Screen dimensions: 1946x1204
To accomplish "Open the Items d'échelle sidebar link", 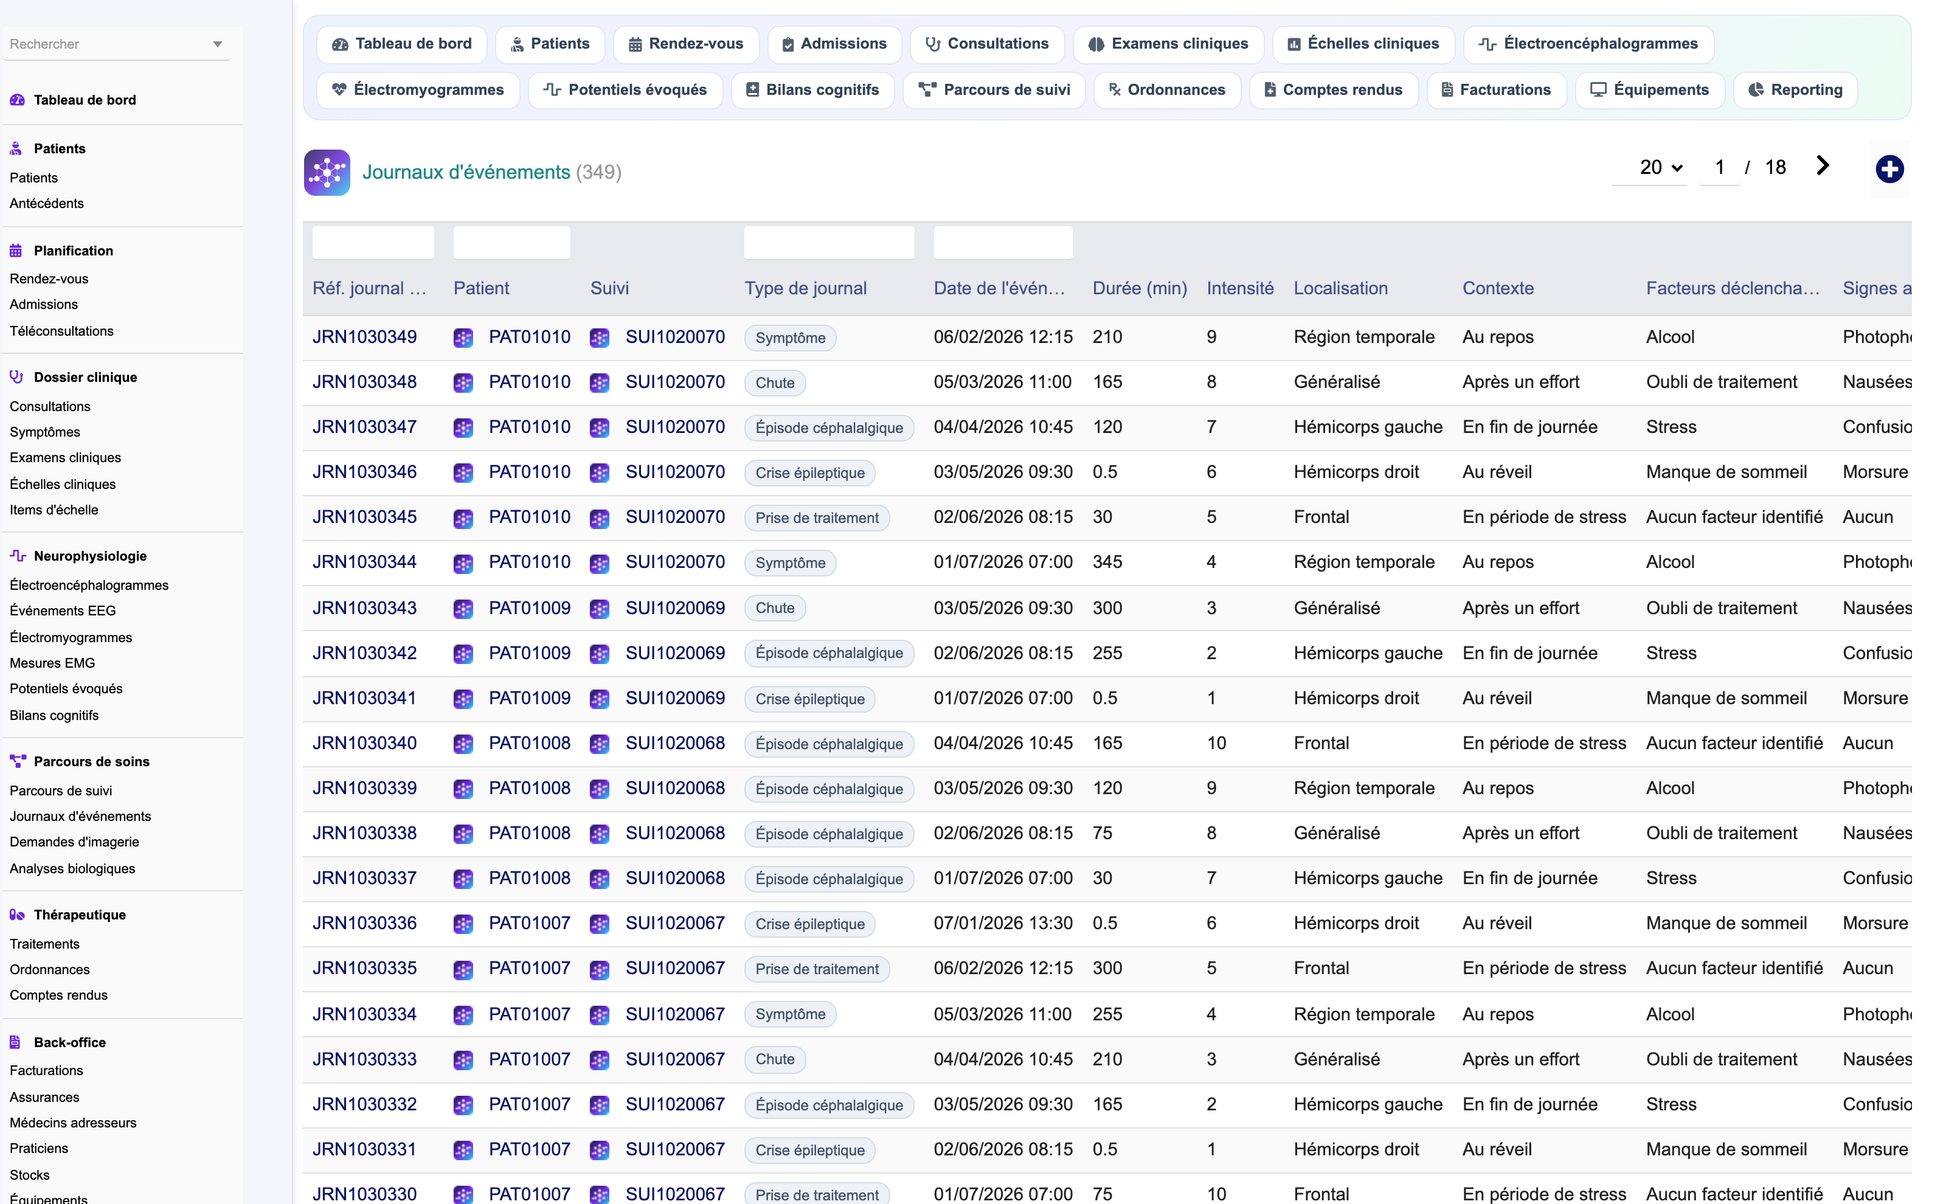I will tap(54, 510).
